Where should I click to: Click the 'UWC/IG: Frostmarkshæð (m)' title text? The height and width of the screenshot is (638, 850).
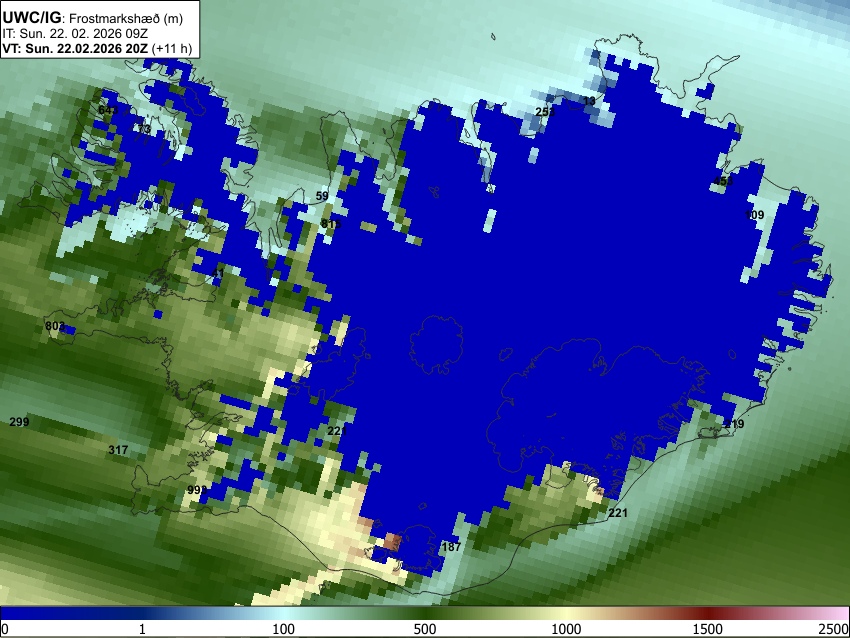click(x=93, y=18)
